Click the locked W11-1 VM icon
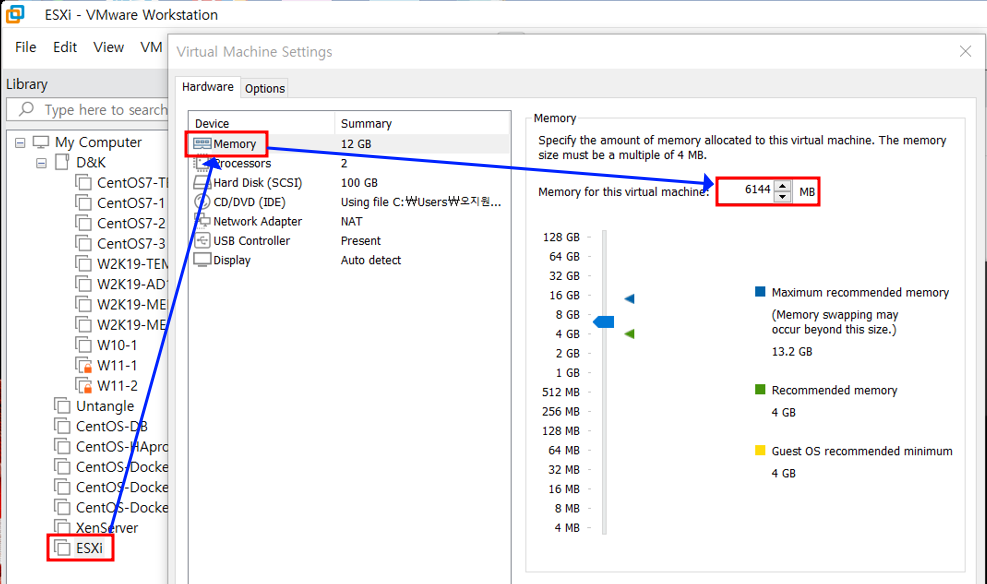The image size is (987, 584). click(x=83, y=365)
